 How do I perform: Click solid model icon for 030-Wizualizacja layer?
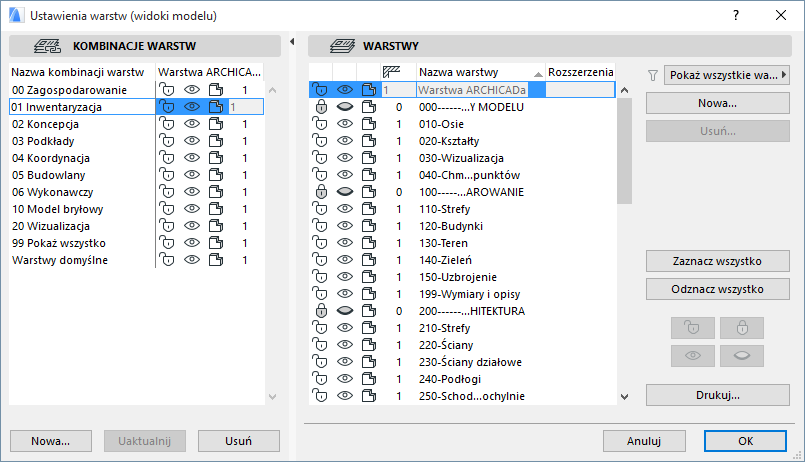pos(369,158)
